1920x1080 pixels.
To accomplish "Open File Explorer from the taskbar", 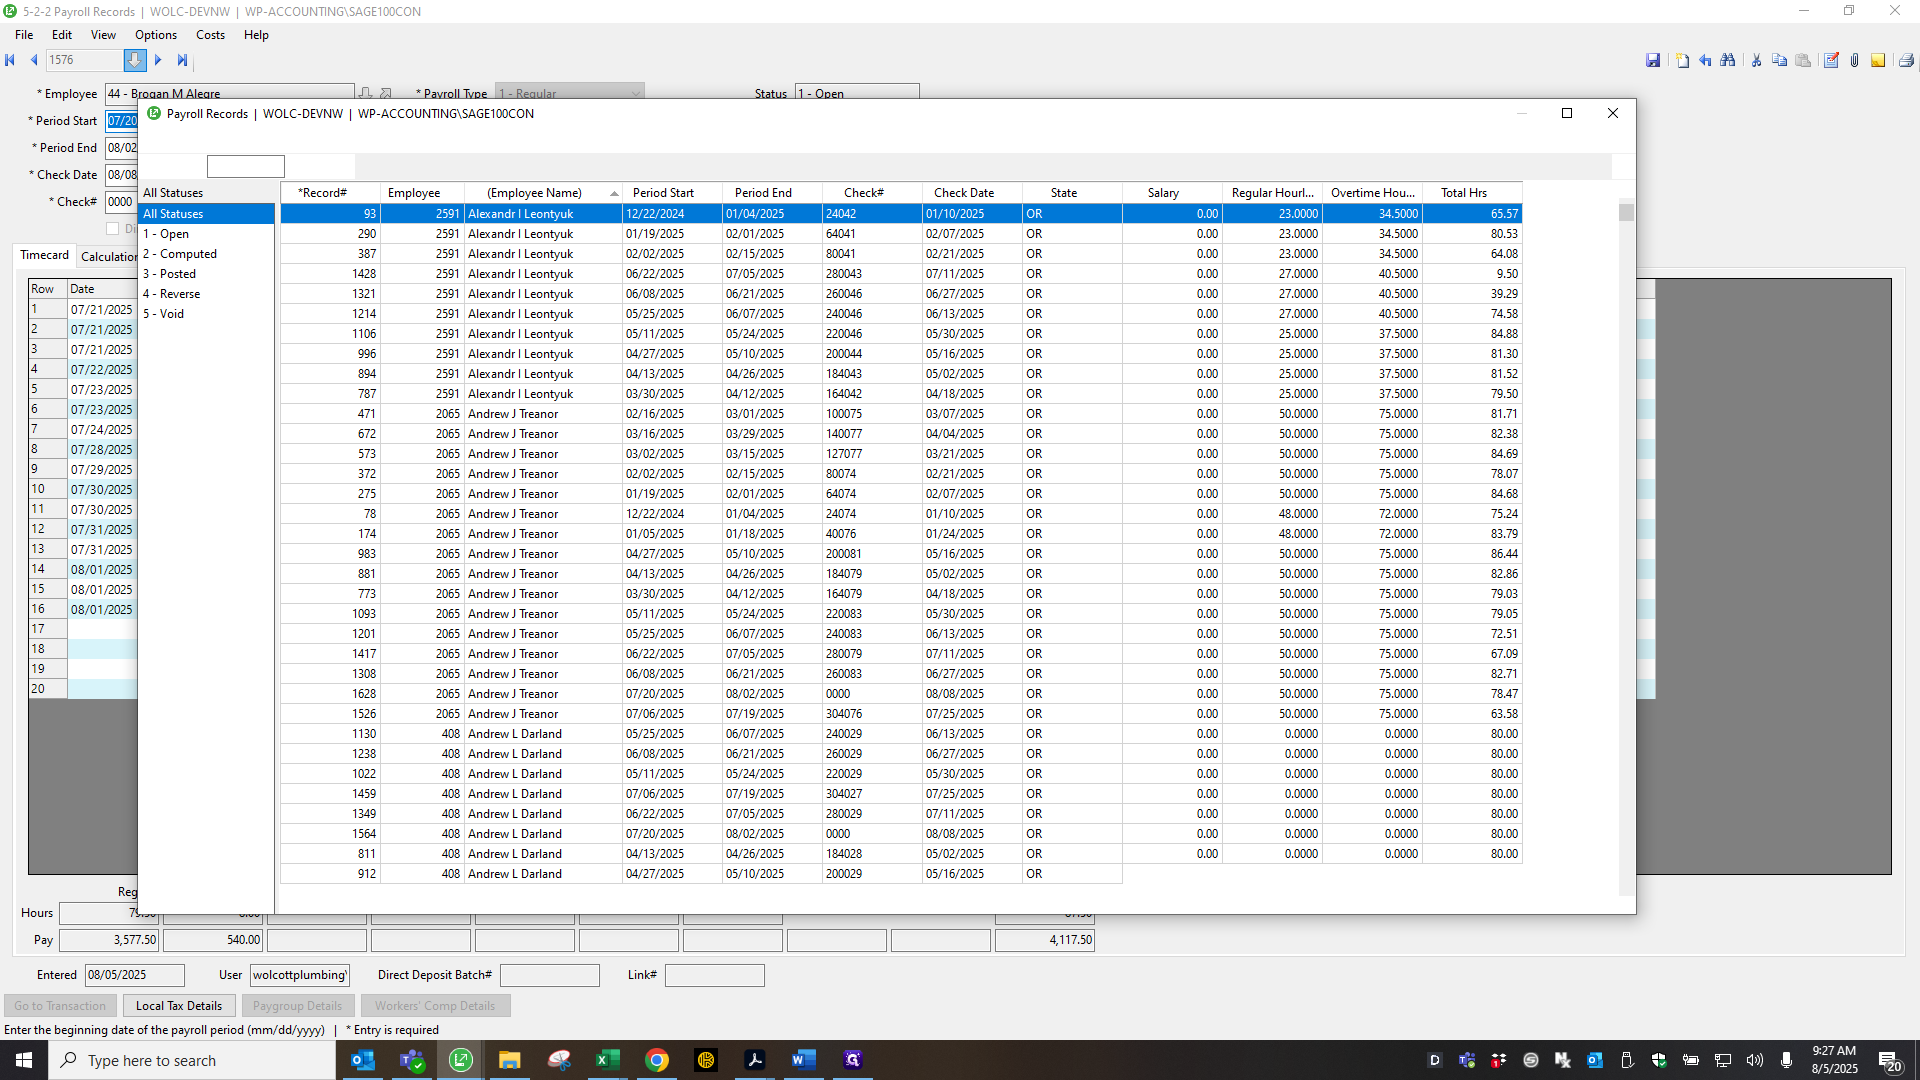I will [510, 1060].
